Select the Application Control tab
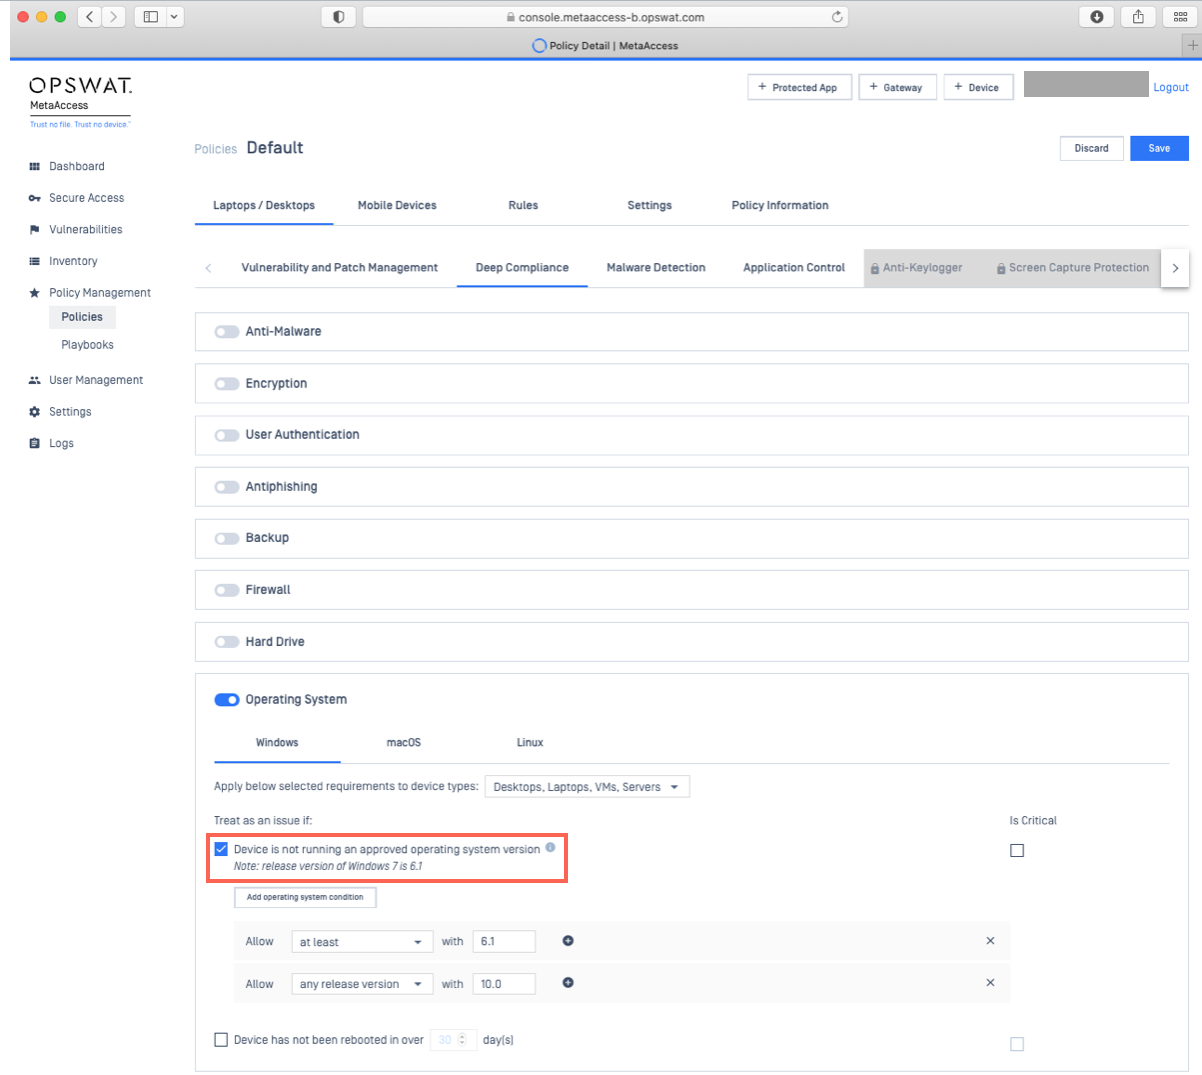Image resolution: width=1202 pixels, height=1075 pixels. 794,267
